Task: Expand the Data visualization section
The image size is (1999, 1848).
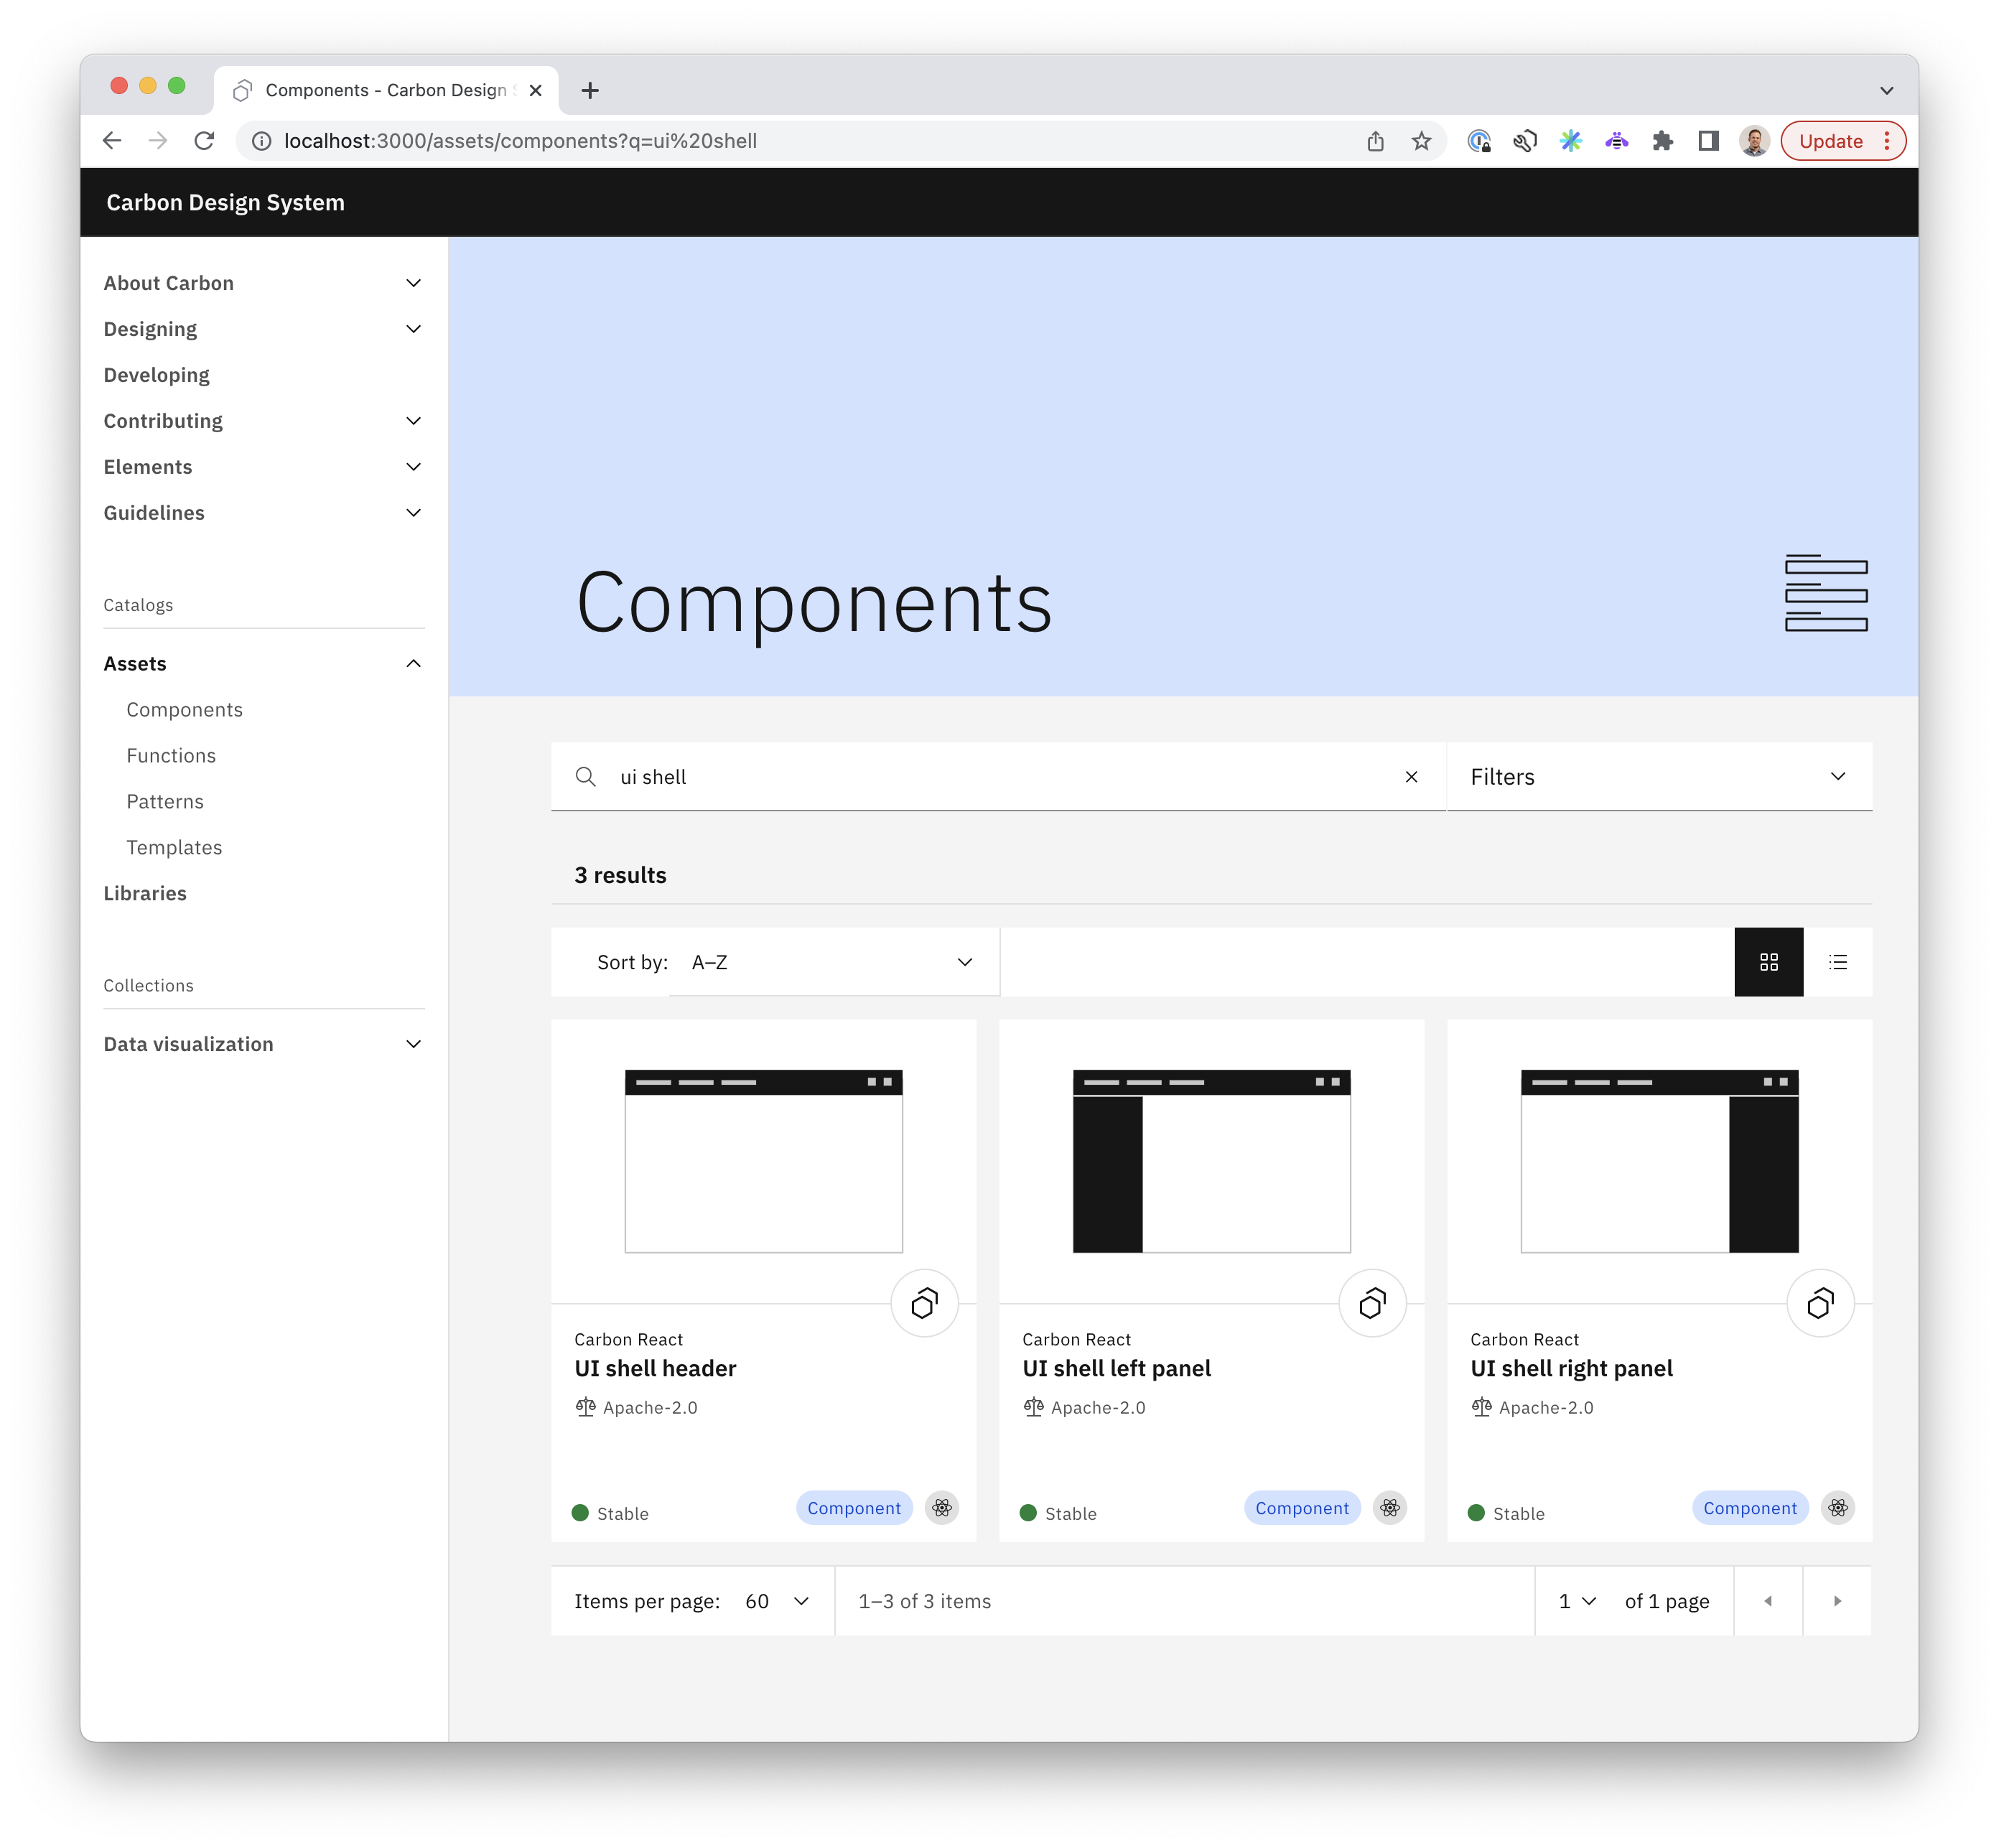Action: [x=413, y=1043]
